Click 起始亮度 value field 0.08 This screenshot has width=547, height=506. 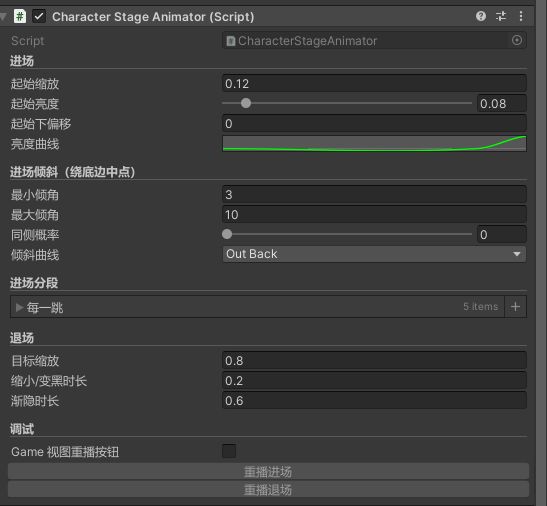point(502,103)
